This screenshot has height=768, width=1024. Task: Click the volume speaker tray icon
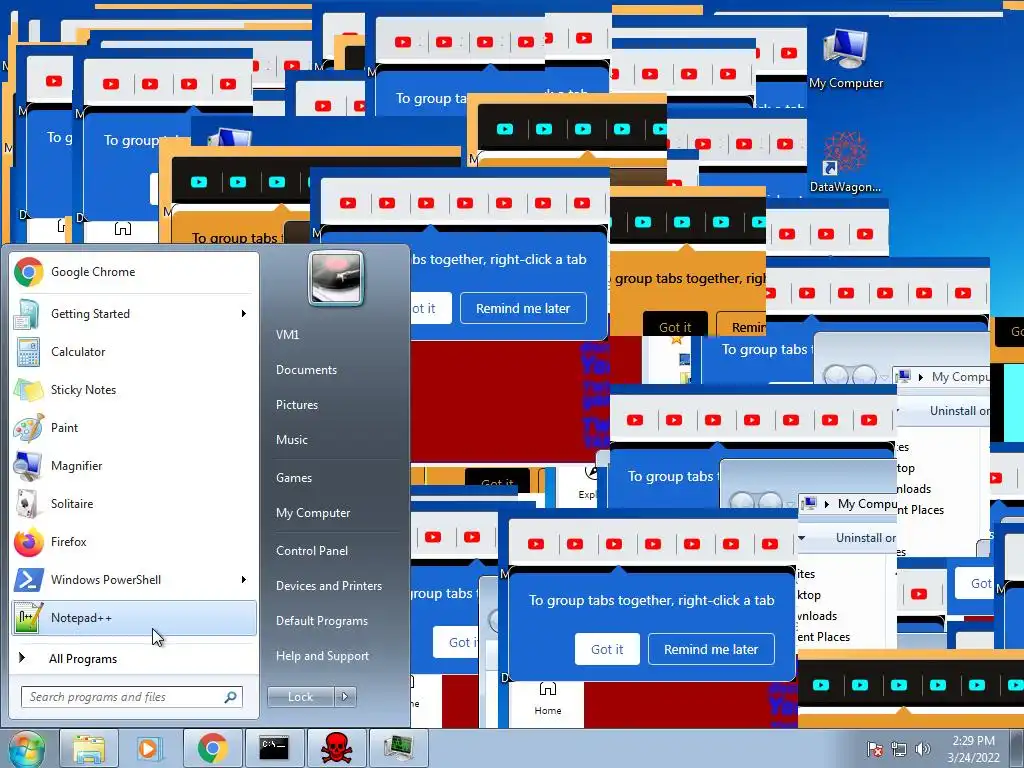(x=922, y=749)
